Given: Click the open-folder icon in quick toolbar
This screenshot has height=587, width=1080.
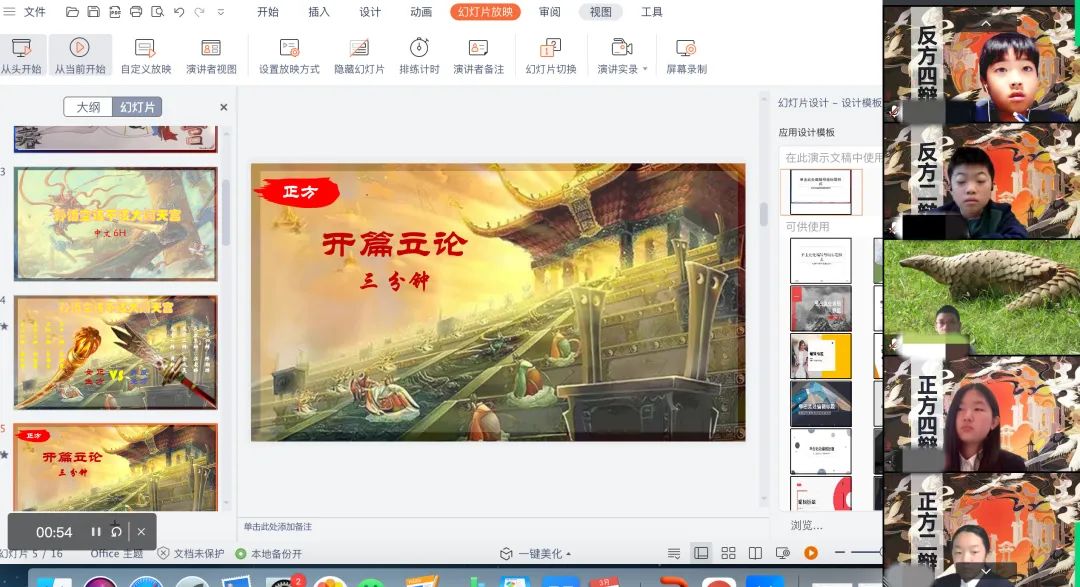Looking at the screenshot, I should pyautogui.click(x=72, y=12).
